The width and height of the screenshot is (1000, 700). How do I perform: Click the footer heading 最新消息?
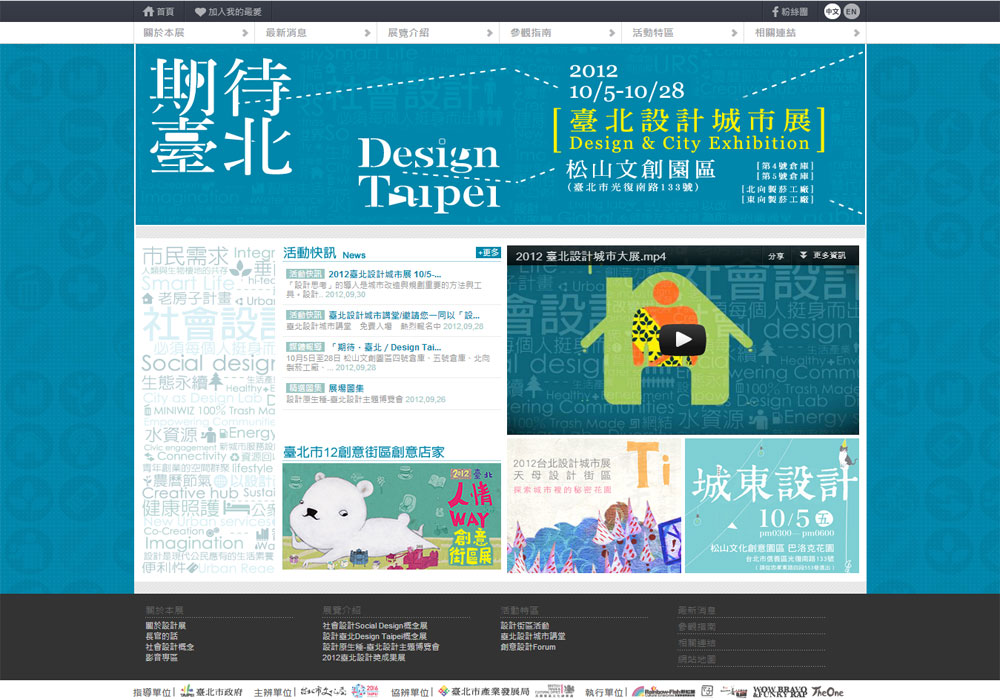coord(696,610)
